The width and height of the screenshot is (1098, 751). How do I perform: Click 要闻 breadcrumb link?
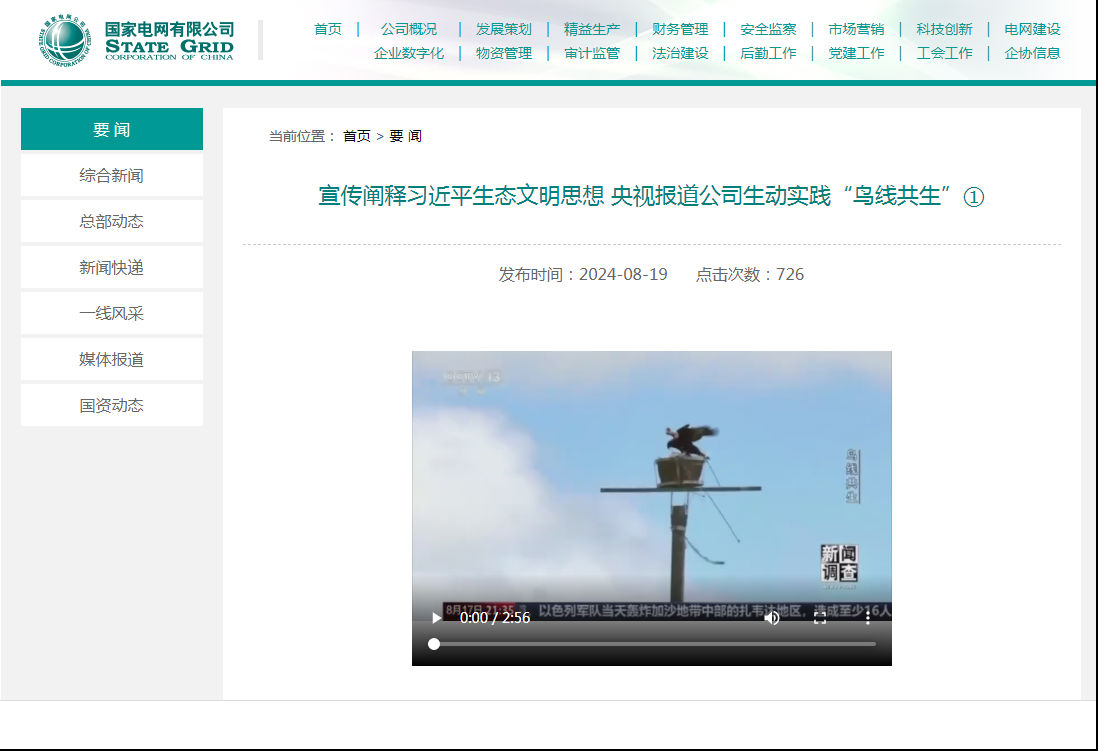pos(405,136)
